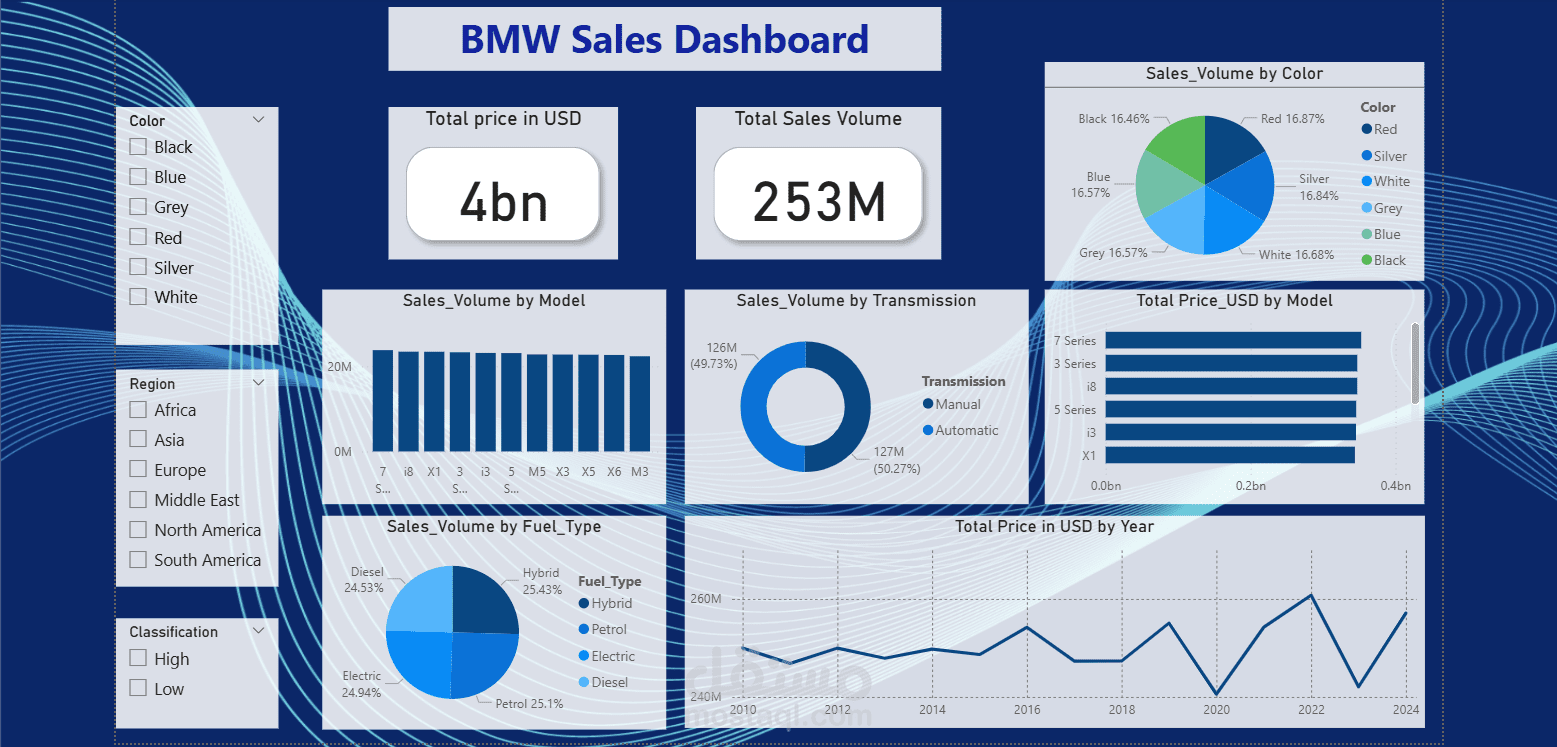
Task: Tick the Asia region checkbox
Action: click(138, 440)
